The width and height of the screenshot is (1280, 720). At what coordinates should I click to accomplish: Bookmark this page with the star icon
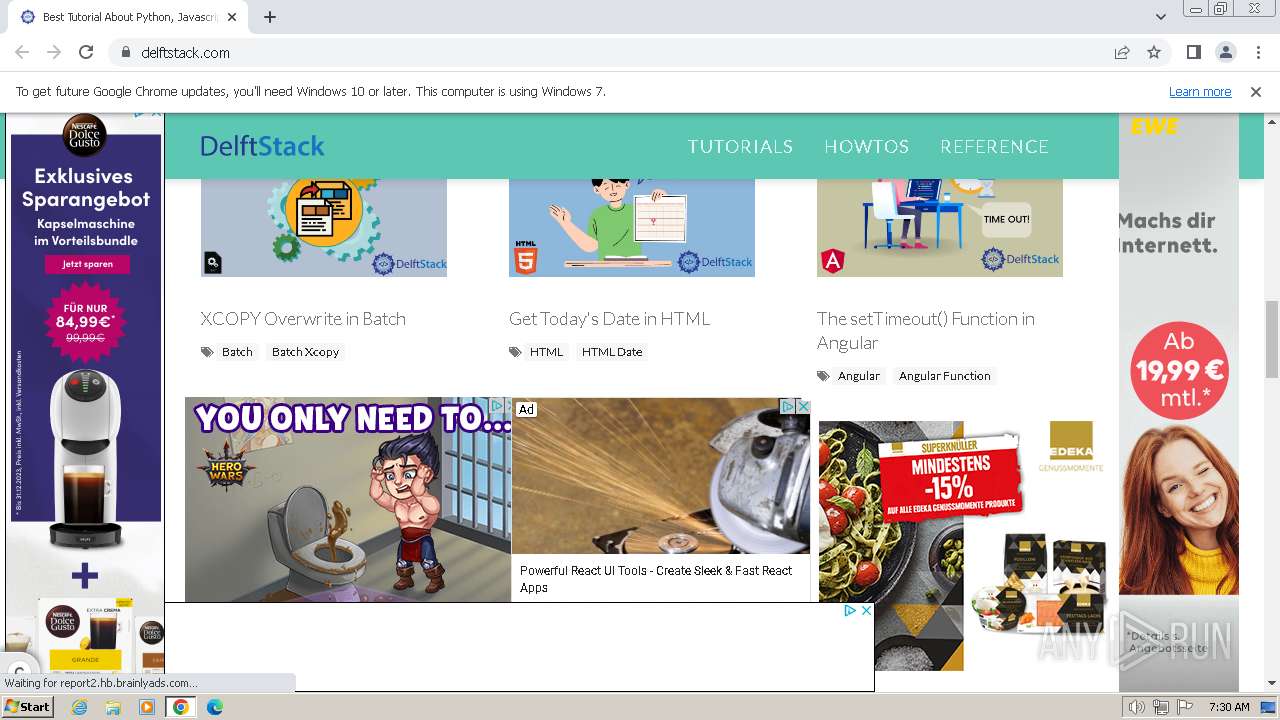point(1154,52)
